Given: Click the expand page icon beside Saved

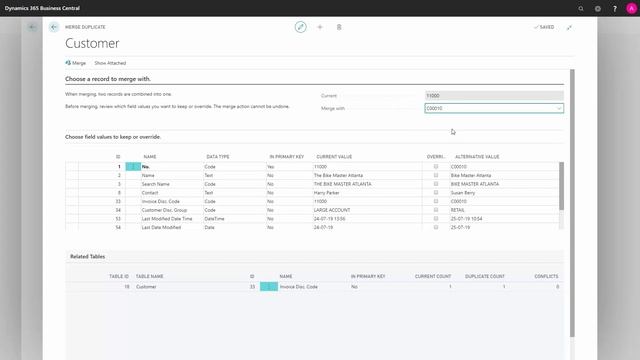Looking at the screenshot, I should click(x=569, y=27).
